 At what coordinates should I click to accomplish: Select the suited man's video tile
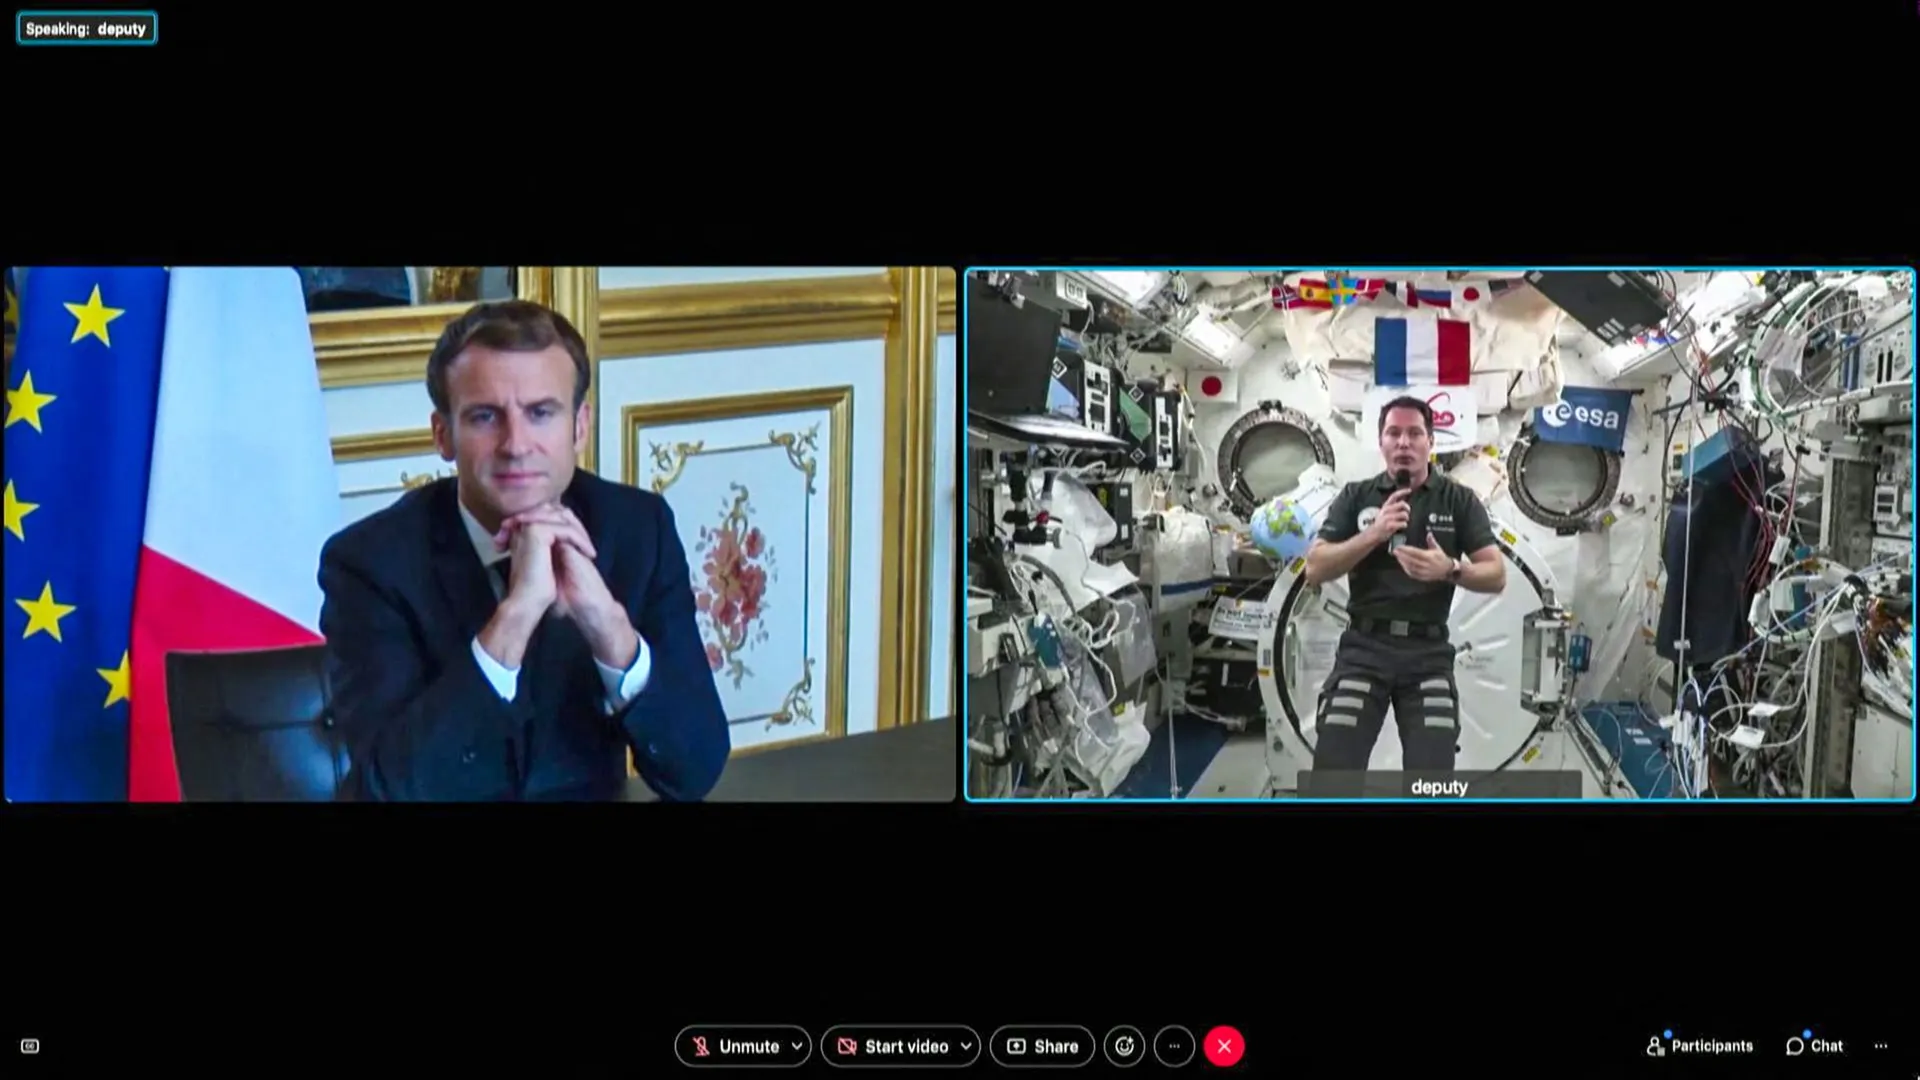click(480, 534)
